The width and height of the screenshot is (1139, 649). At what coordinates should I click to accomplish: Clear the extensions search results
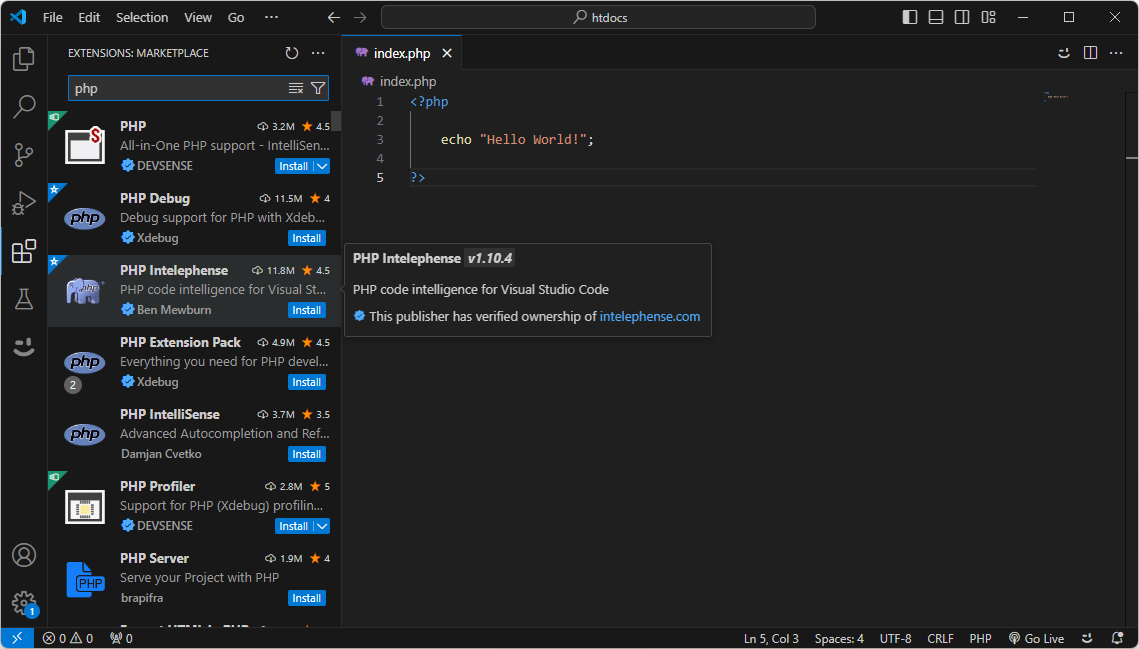coord(296,89)
